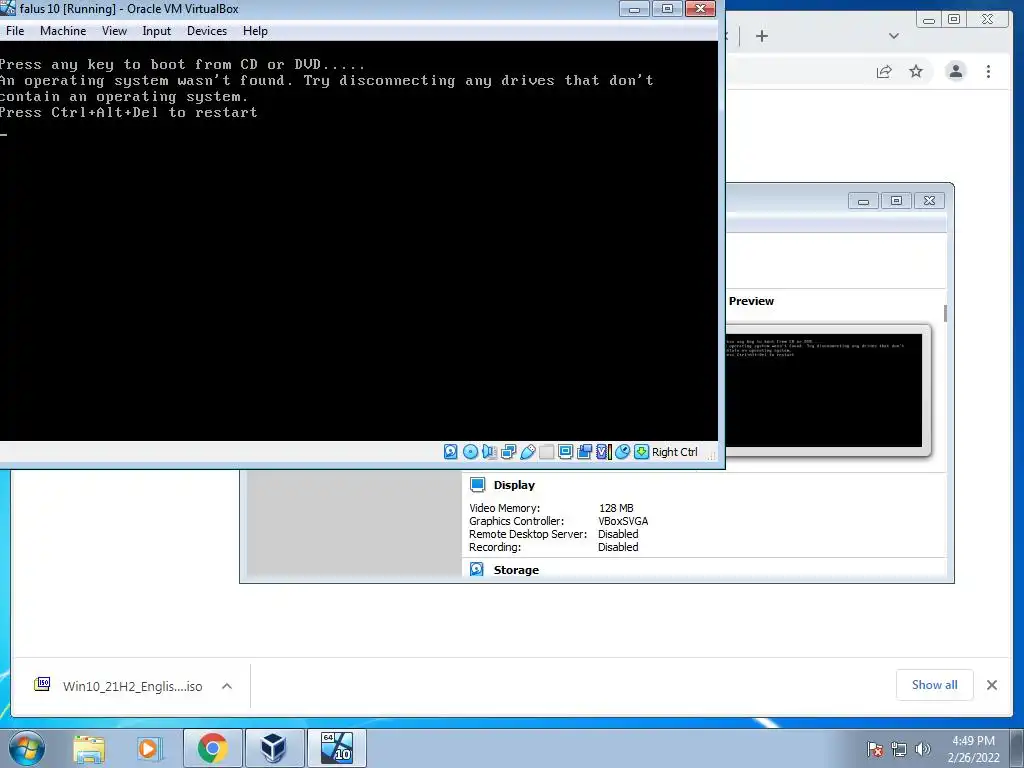Image resolution: width=1024 pixels, height=768 pixels.
Task: Open a new Chrome tab with plus button
Action: click(761, 36)
